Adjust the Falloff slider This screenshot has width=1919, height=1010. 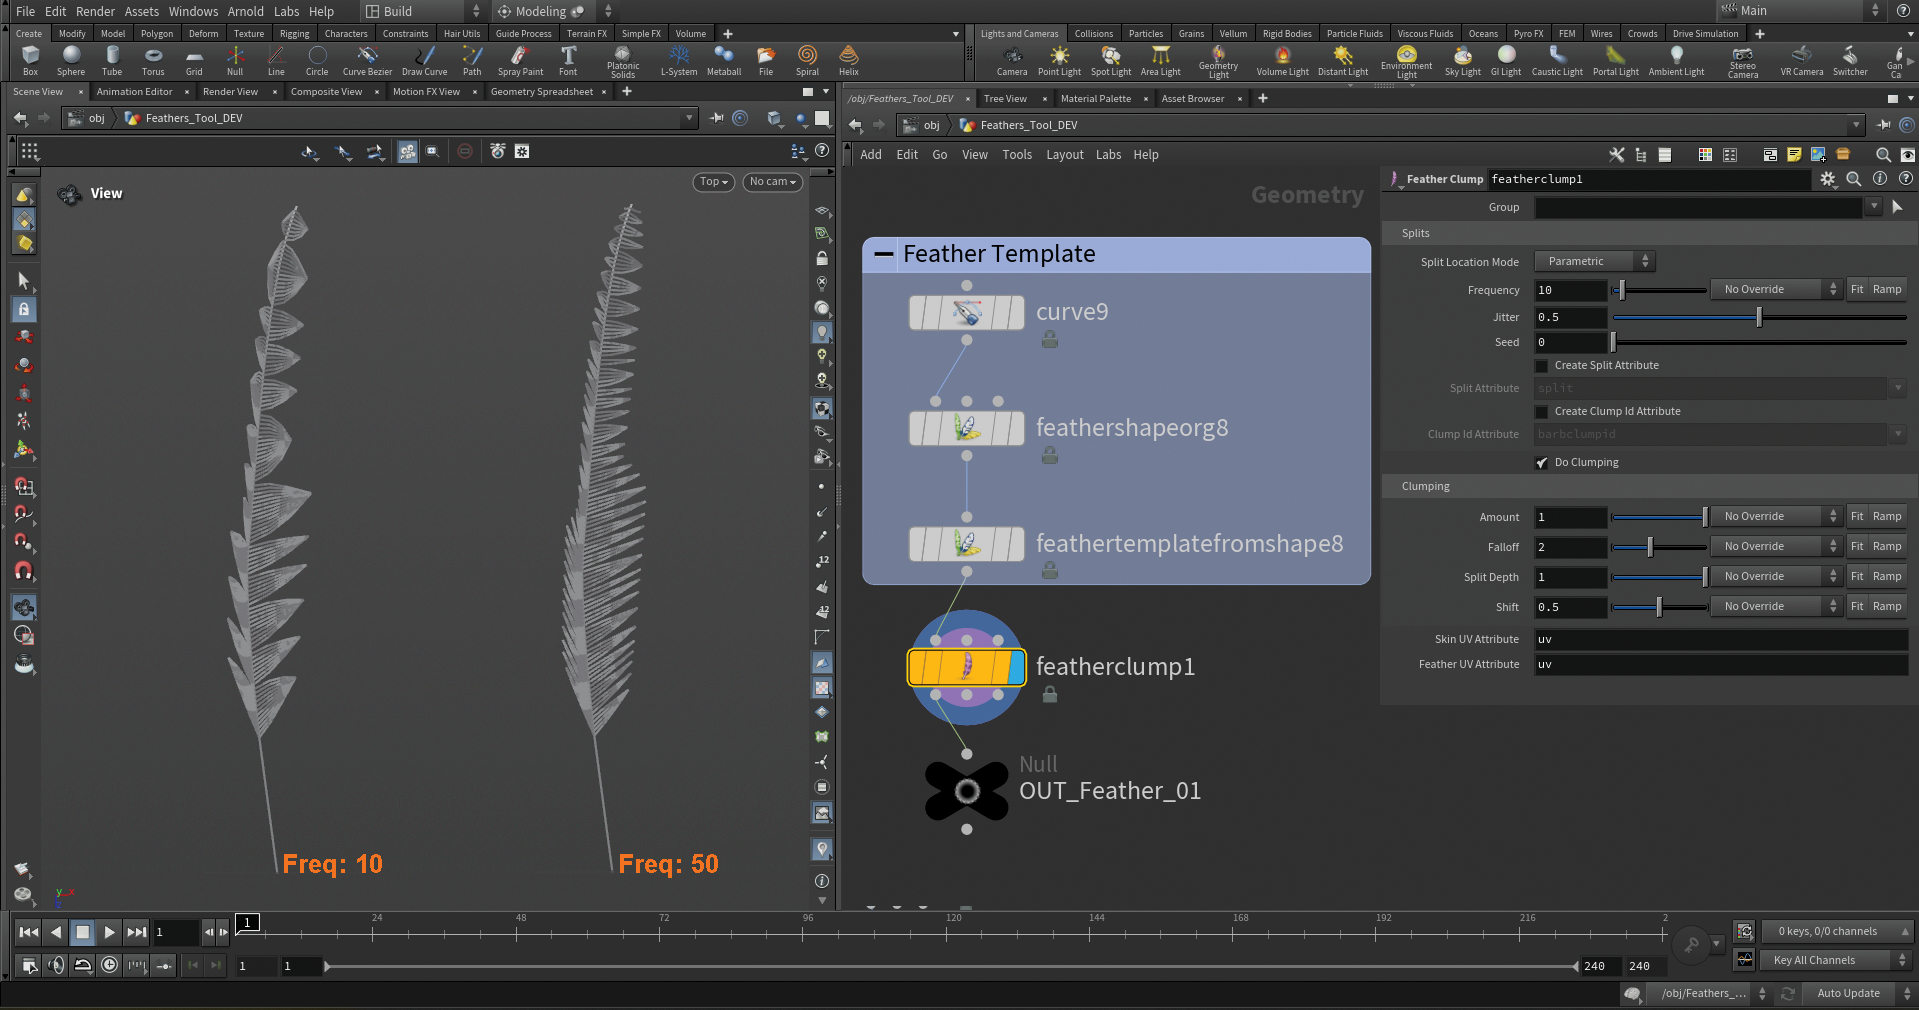point(1658,546)
